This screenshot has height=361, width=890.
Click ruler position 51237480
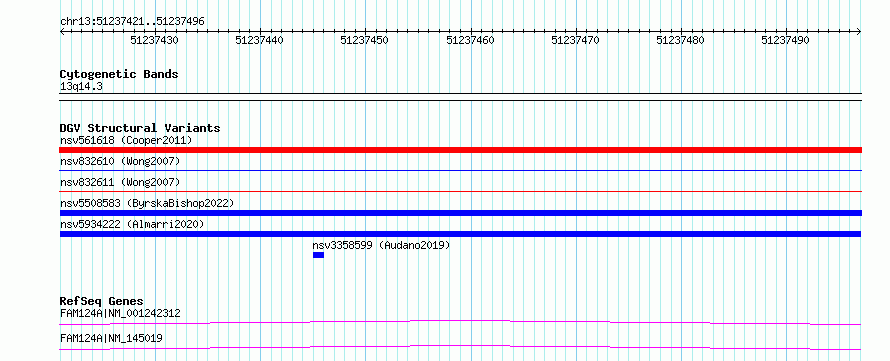[x=681, y=40]
